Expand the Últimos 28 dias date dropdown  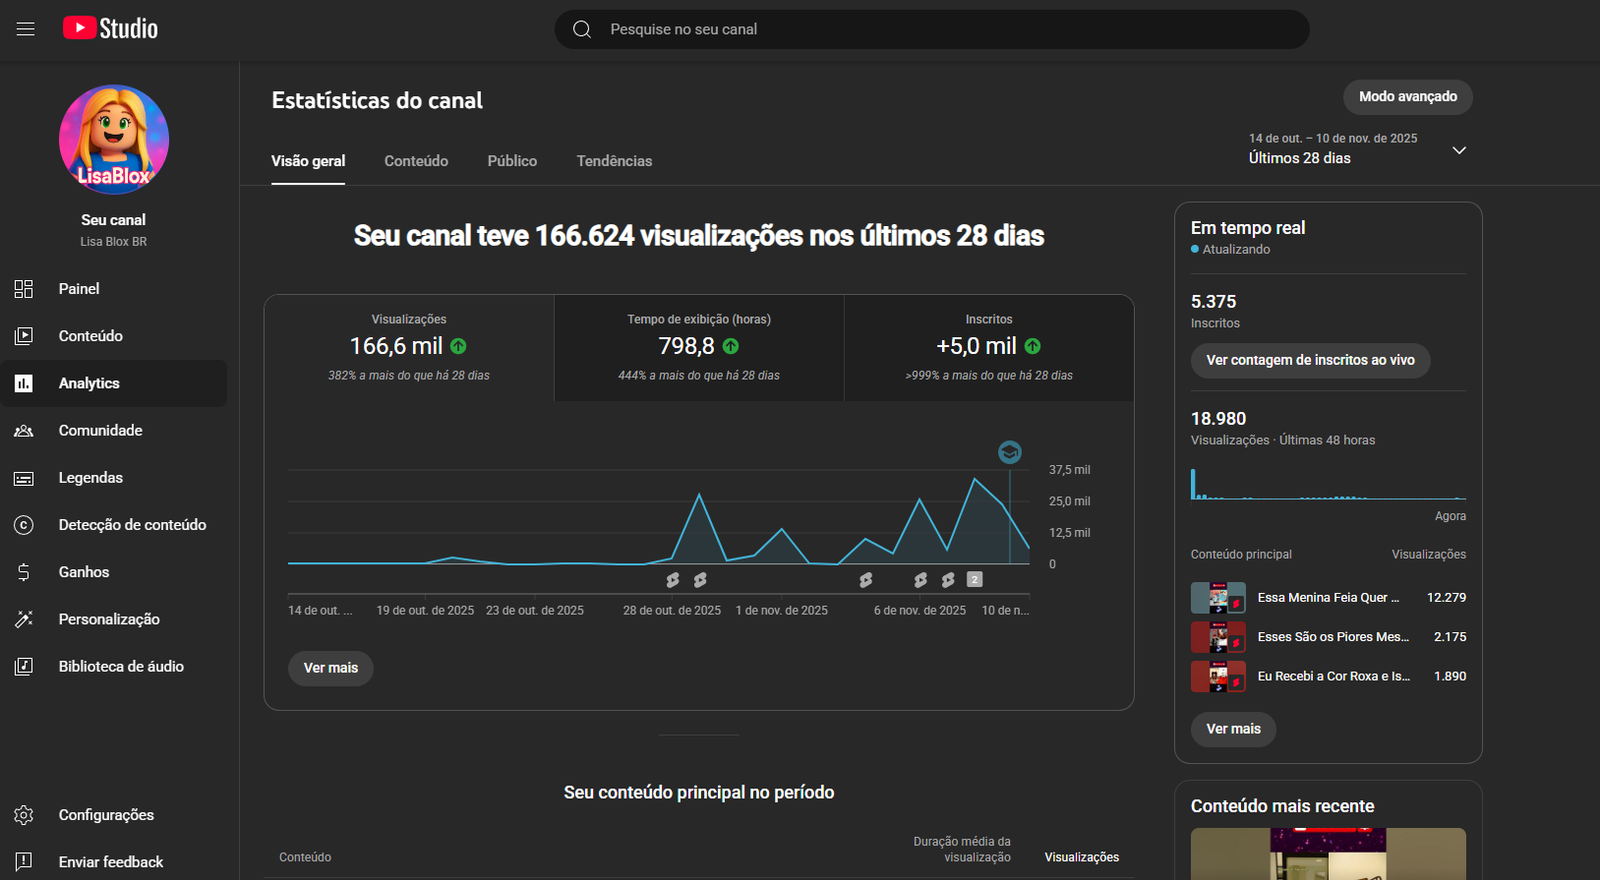pos(1458,150)
